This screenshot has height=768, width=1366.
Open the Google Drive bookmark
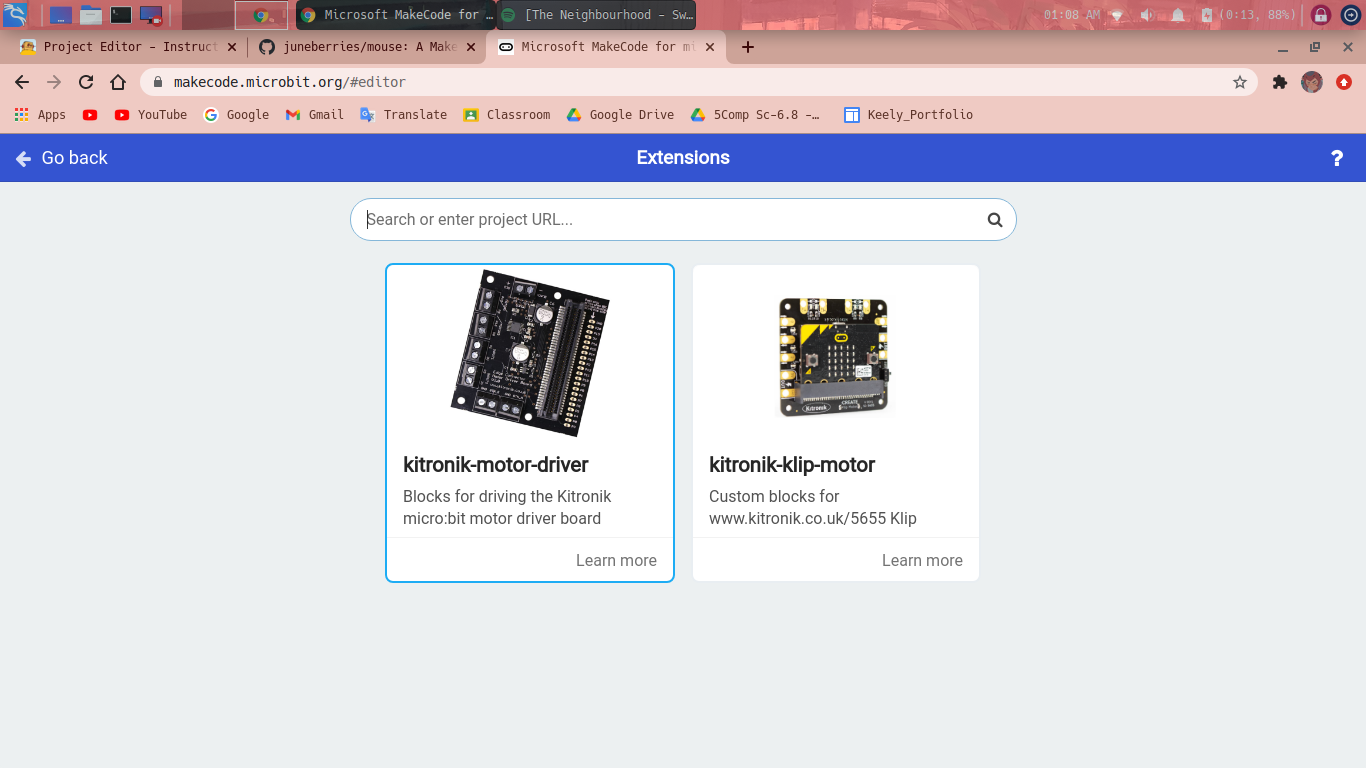click(x=620, y=115)
